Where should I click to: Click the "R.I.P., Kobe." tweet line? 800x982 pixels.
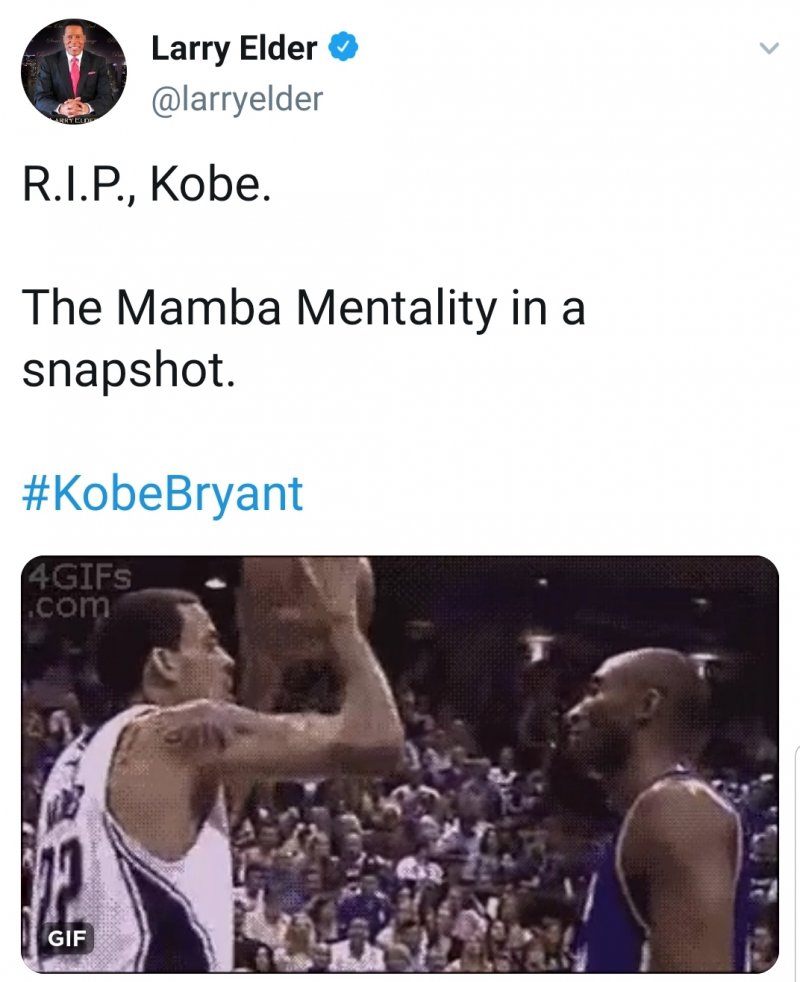pos(146,186)
